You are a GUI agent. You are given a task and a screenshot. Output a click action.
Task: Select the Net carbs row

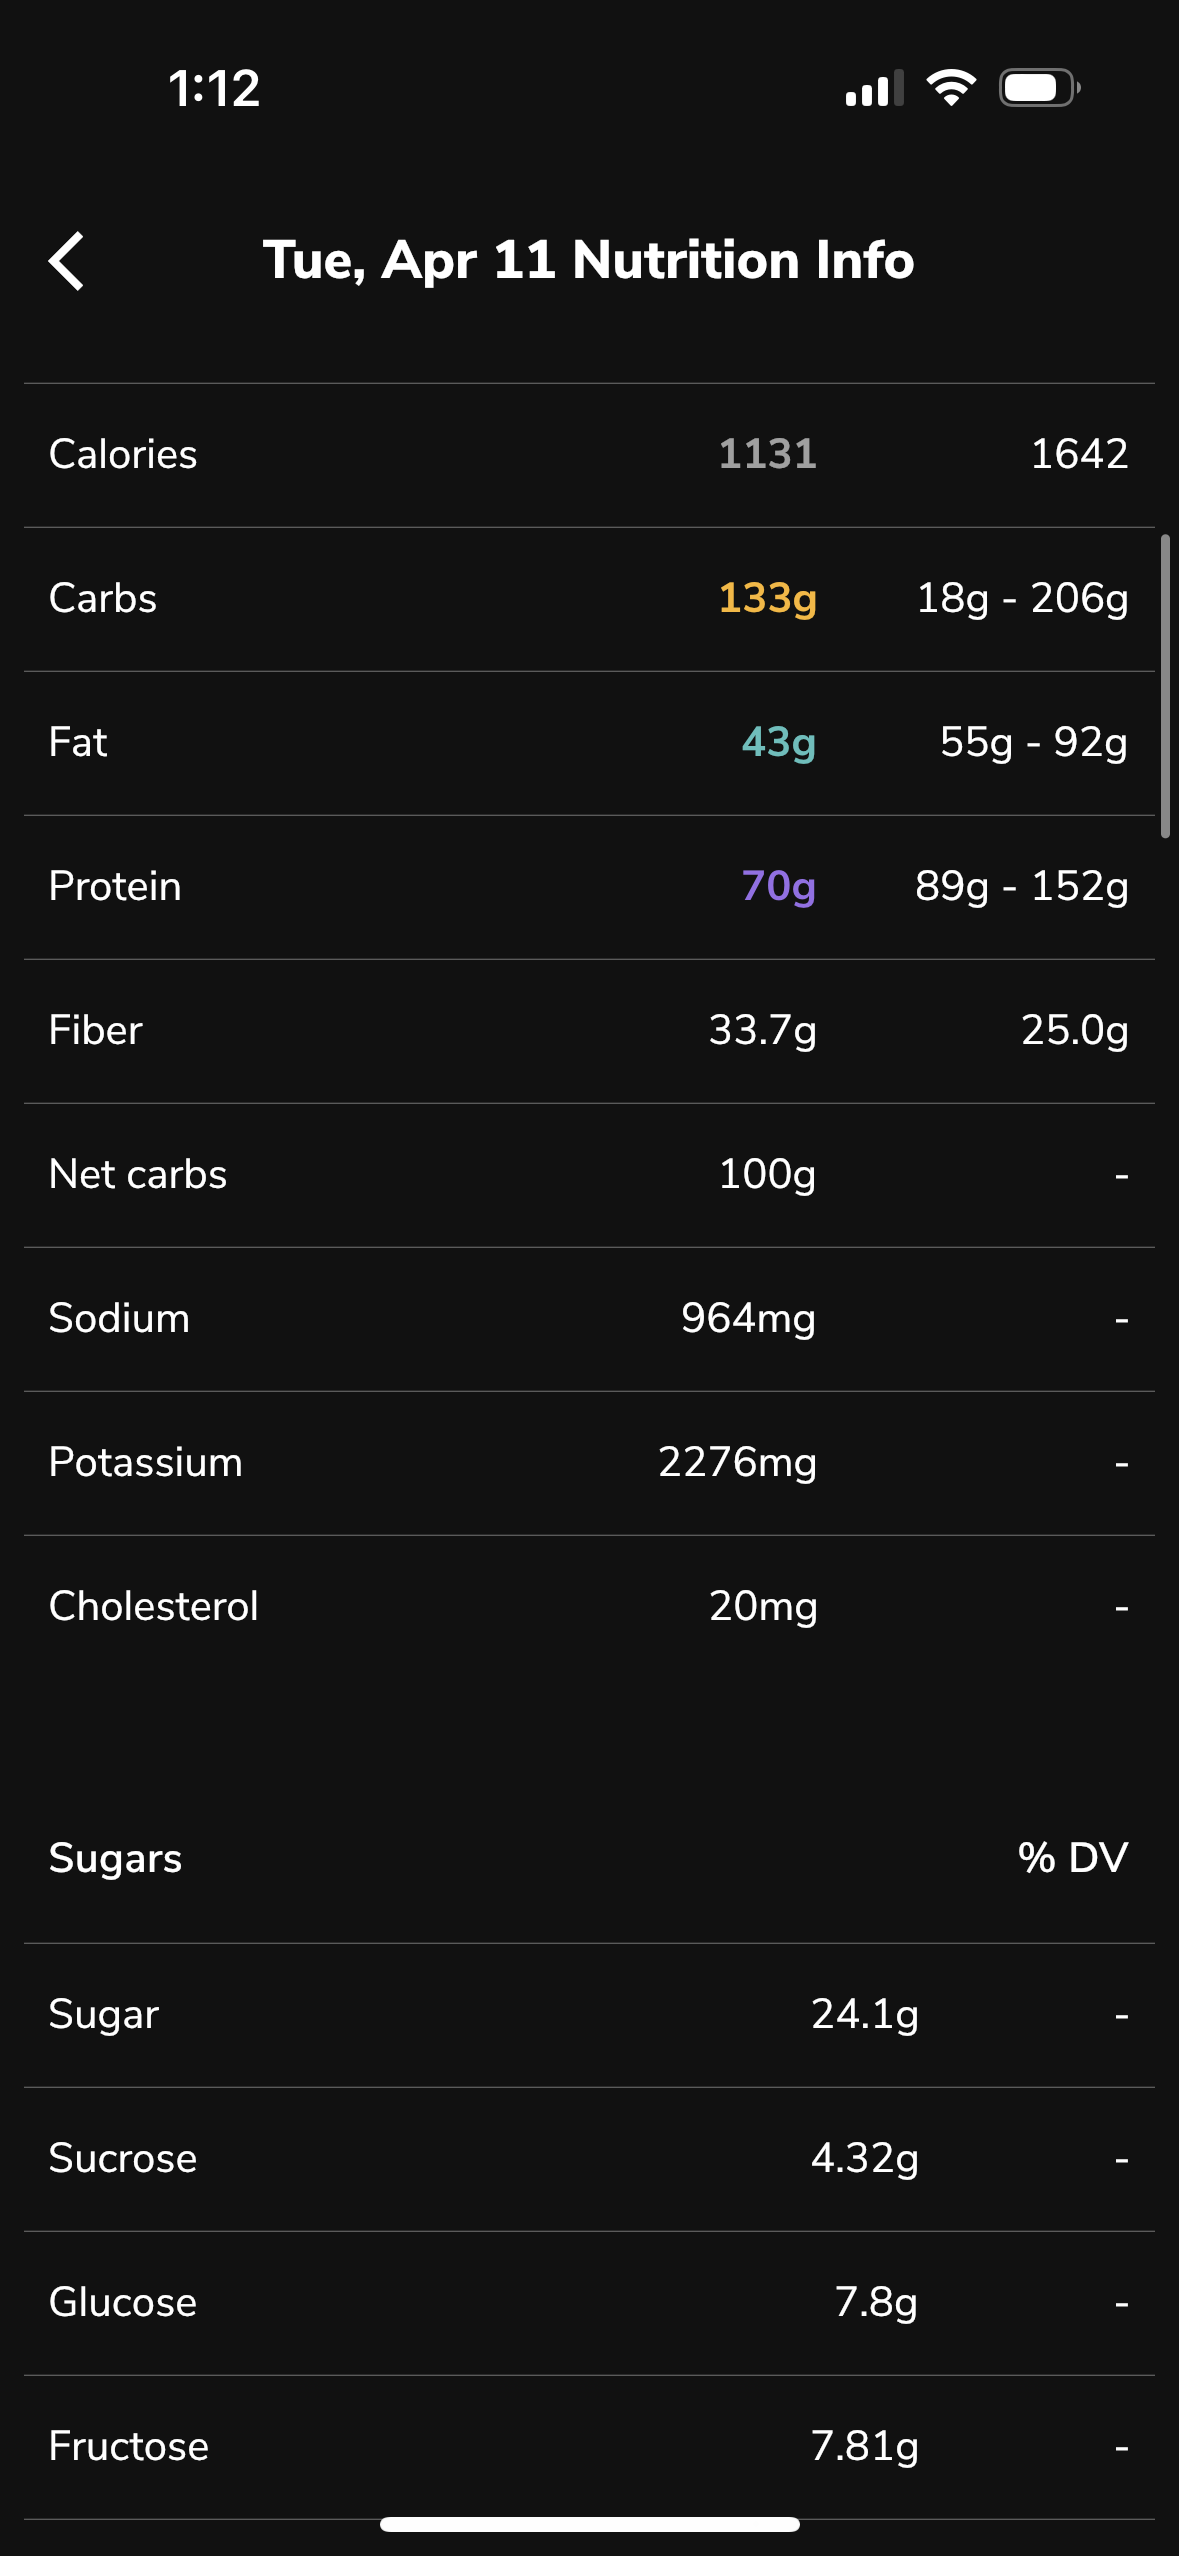pyautogui.click(x=589, y=1175)
